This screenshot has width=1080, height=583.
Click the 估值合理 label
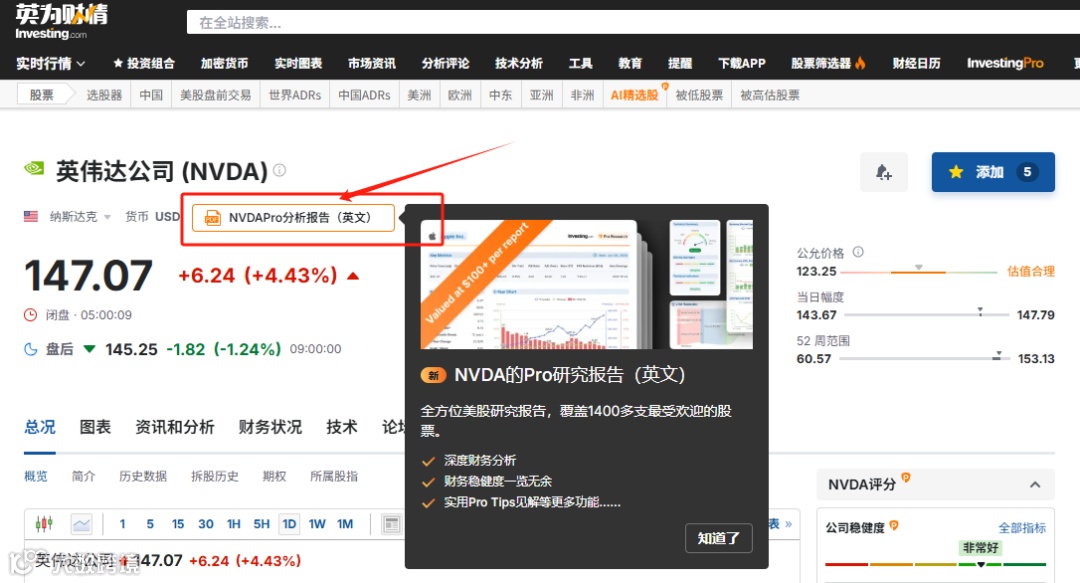[x=1030, y=272]
